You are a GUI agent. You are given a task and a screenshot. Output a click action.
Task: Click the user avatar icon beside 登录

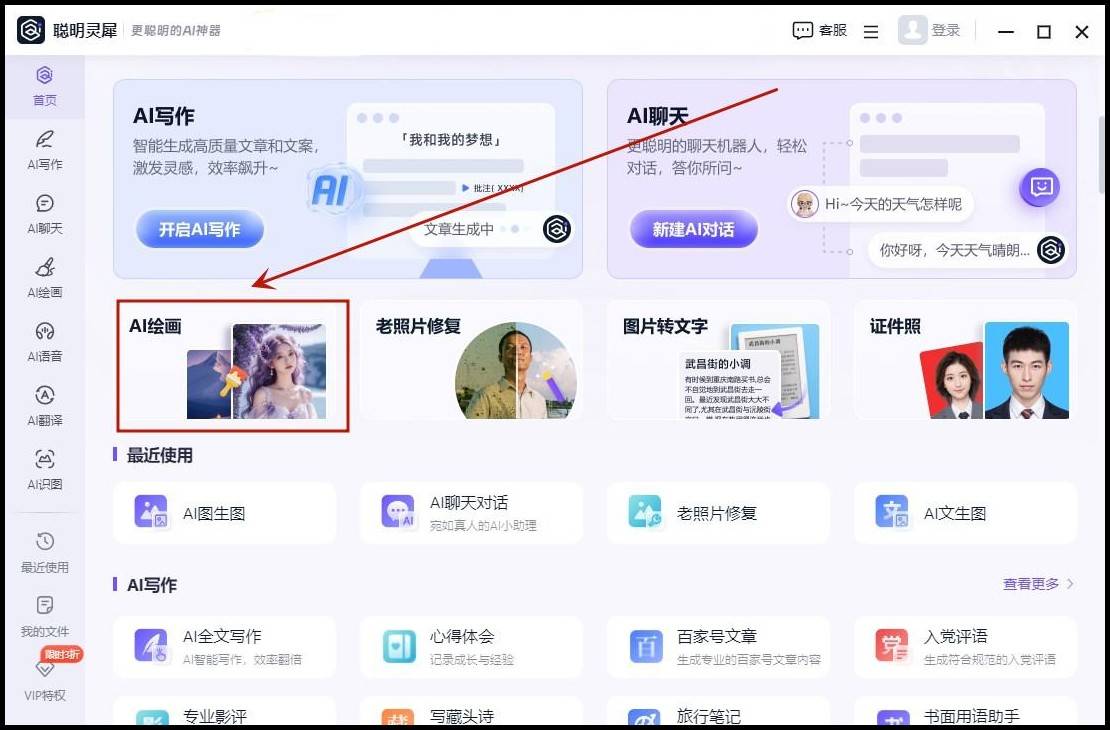(x=912, y=30)
